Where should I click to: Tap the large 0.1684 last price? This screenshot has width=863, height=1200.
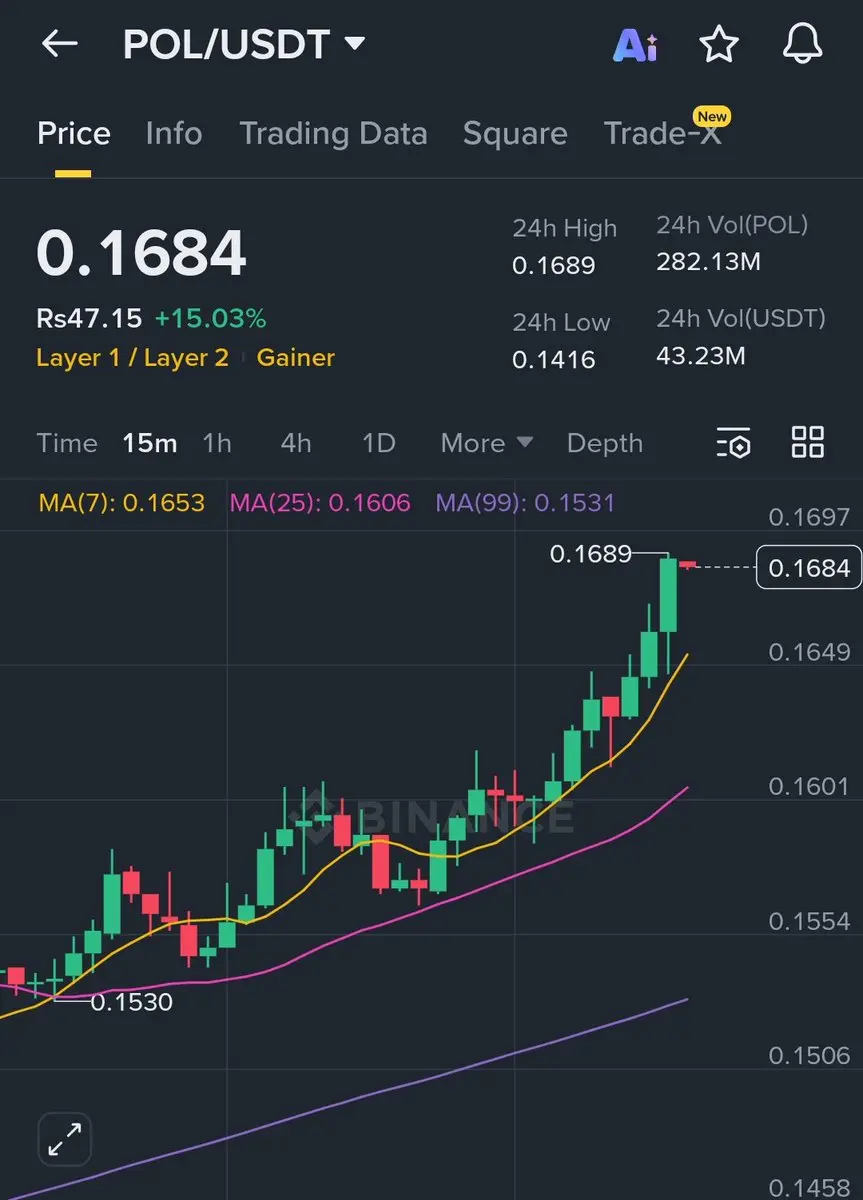141,254
